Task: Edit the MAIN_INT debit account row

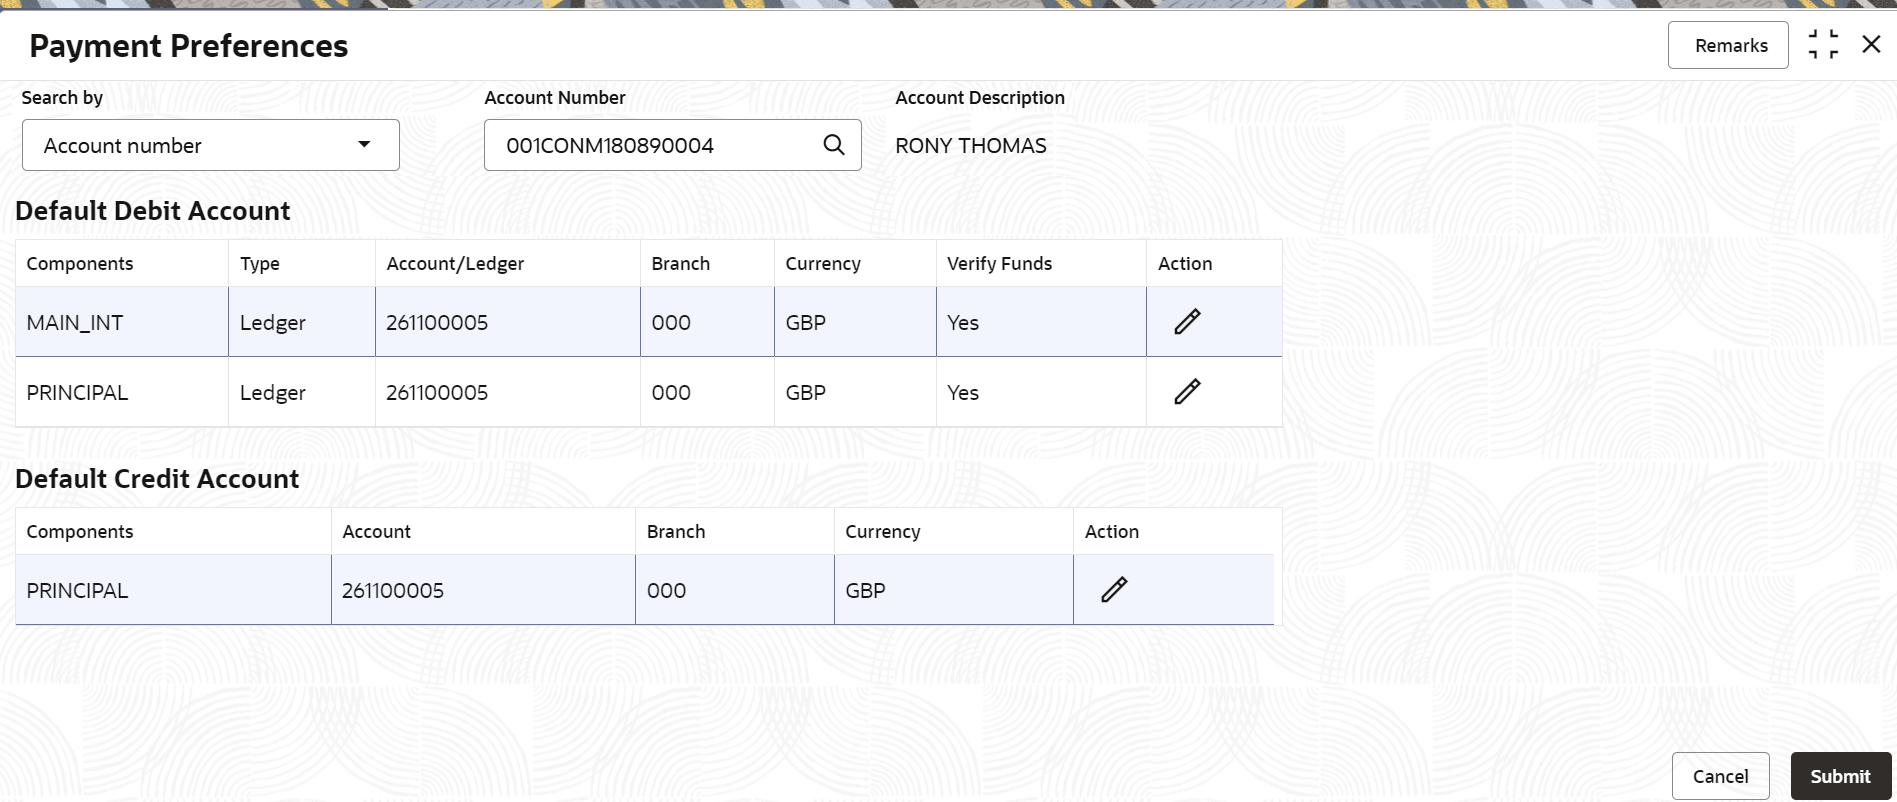Action: coord(1187,322)
